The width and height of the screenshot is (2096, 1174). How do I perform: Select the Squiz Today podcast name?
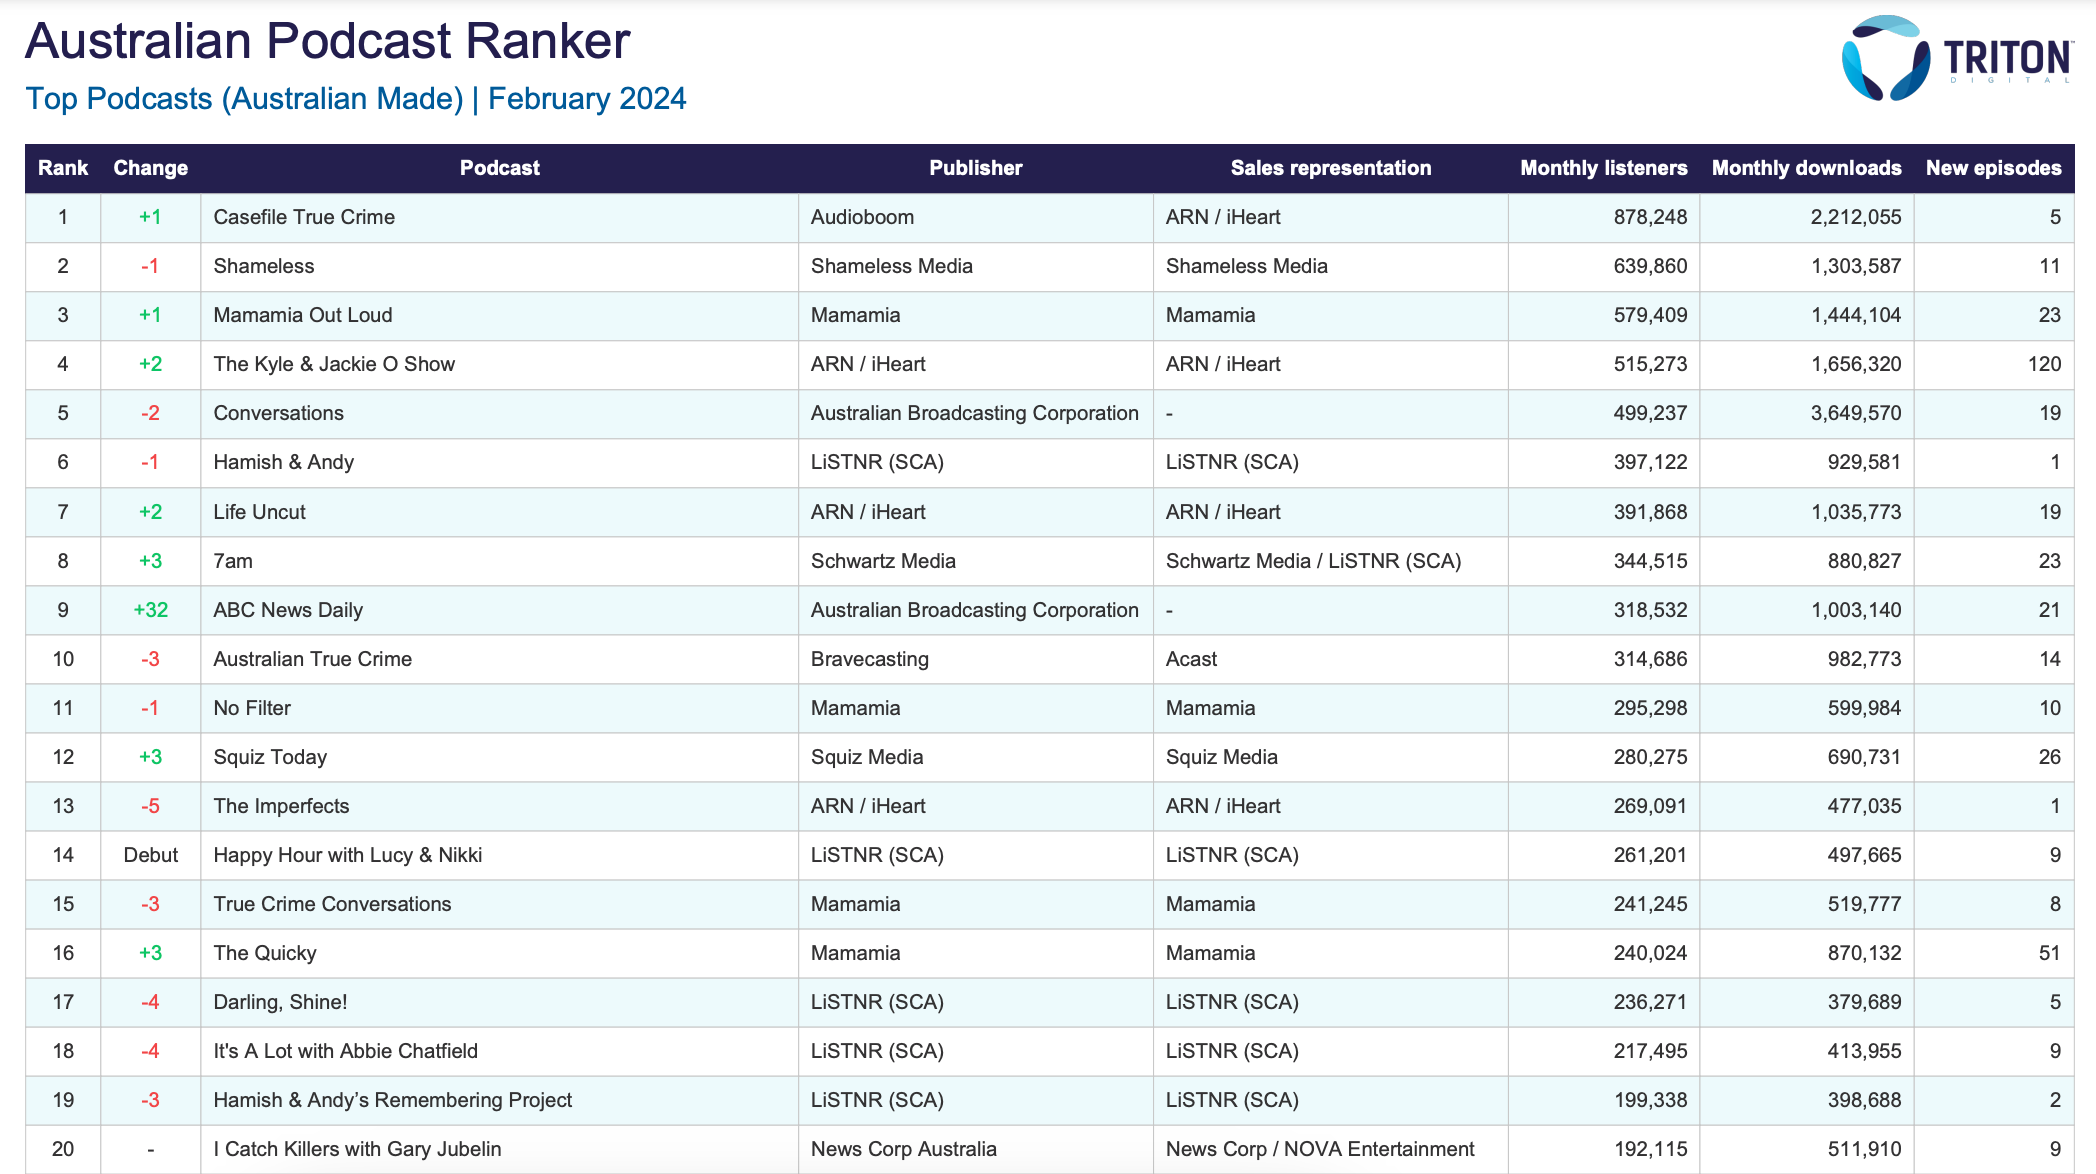click(x=270, y=757)
